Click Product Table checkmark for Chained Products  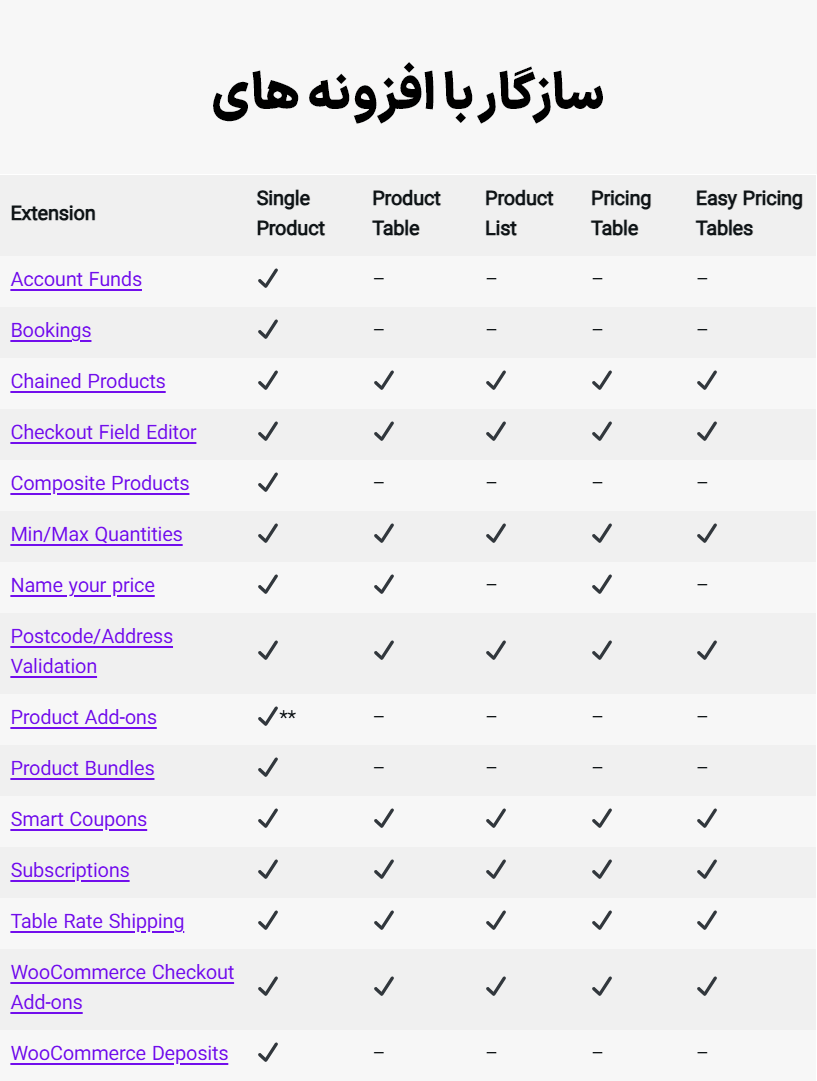[383, 381]
